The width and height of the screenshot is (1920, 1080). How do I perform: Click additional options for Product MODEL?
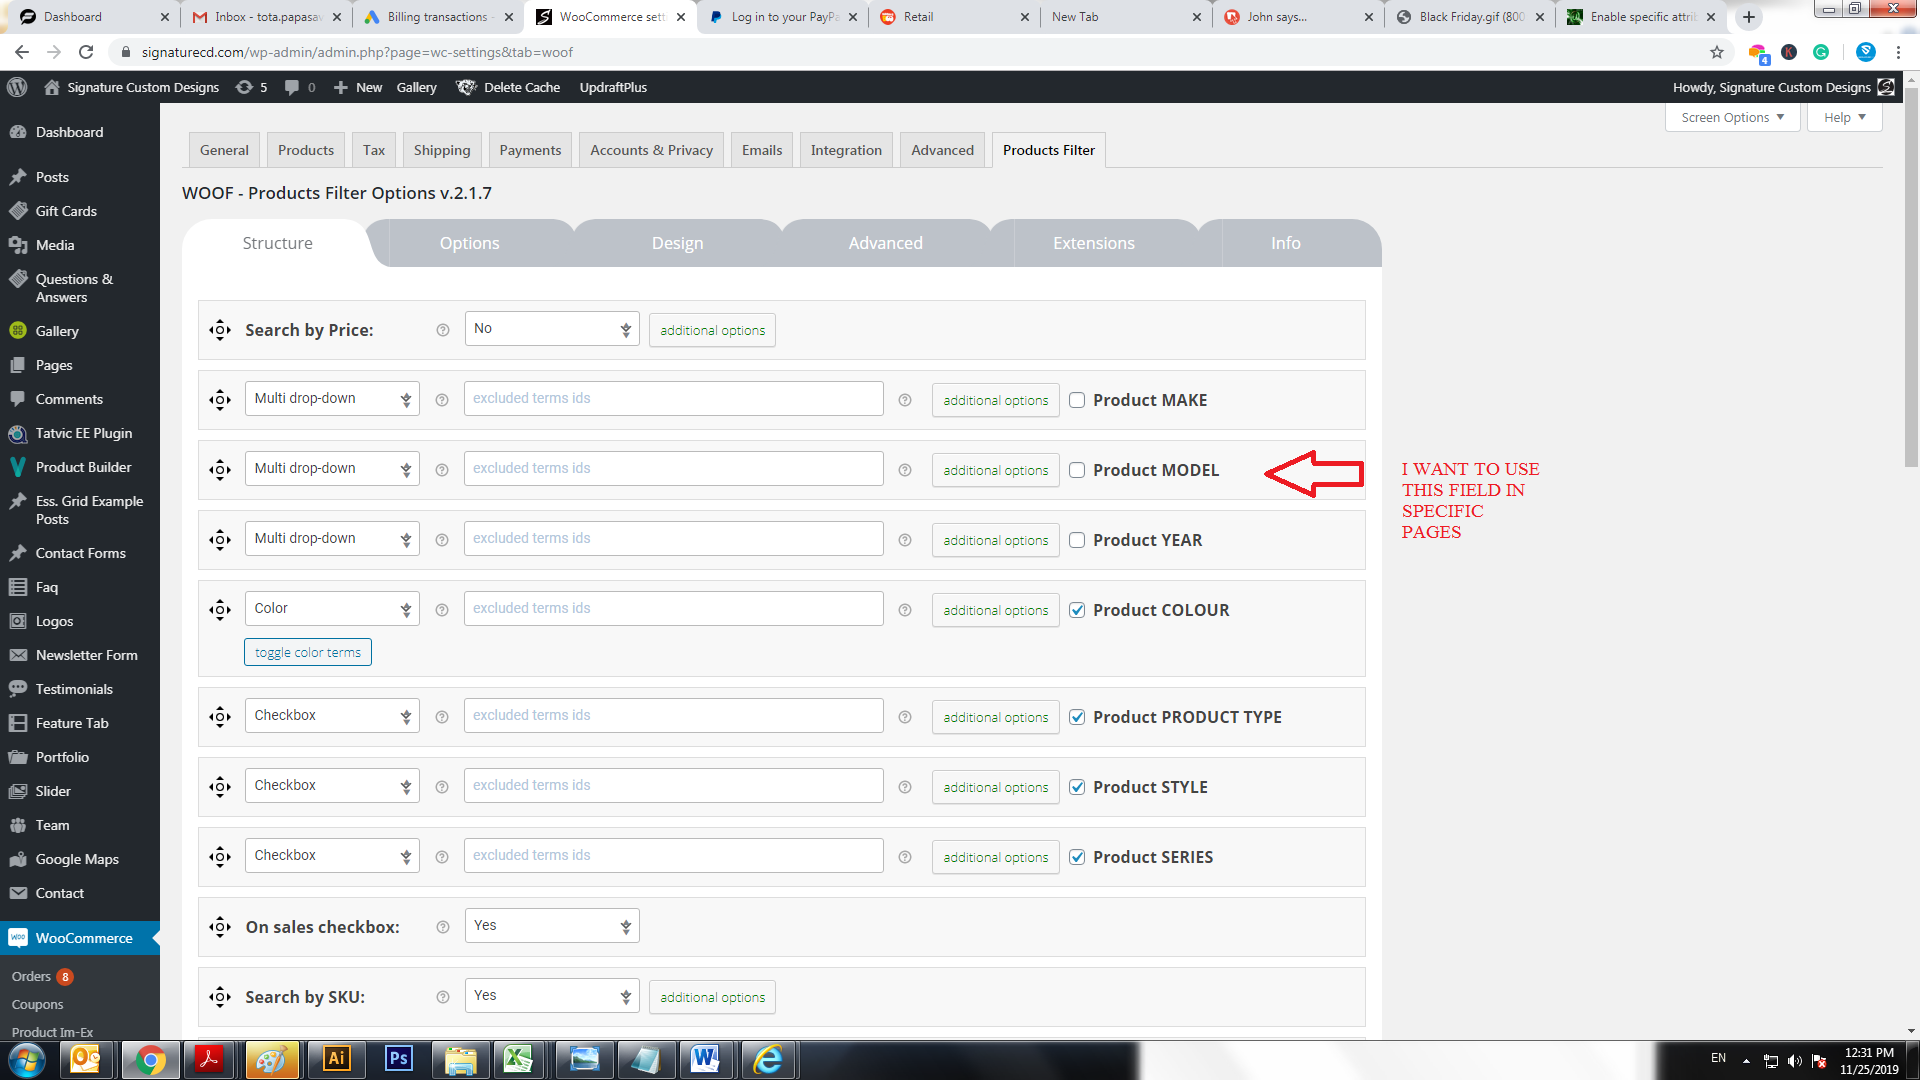tap(995, 470)
